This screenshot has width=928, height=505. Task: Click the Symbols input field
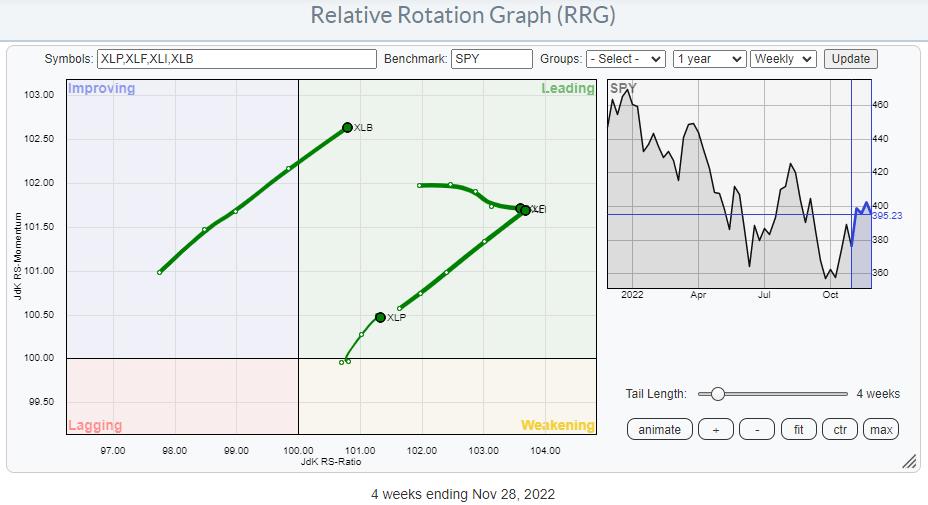point(238,59)
